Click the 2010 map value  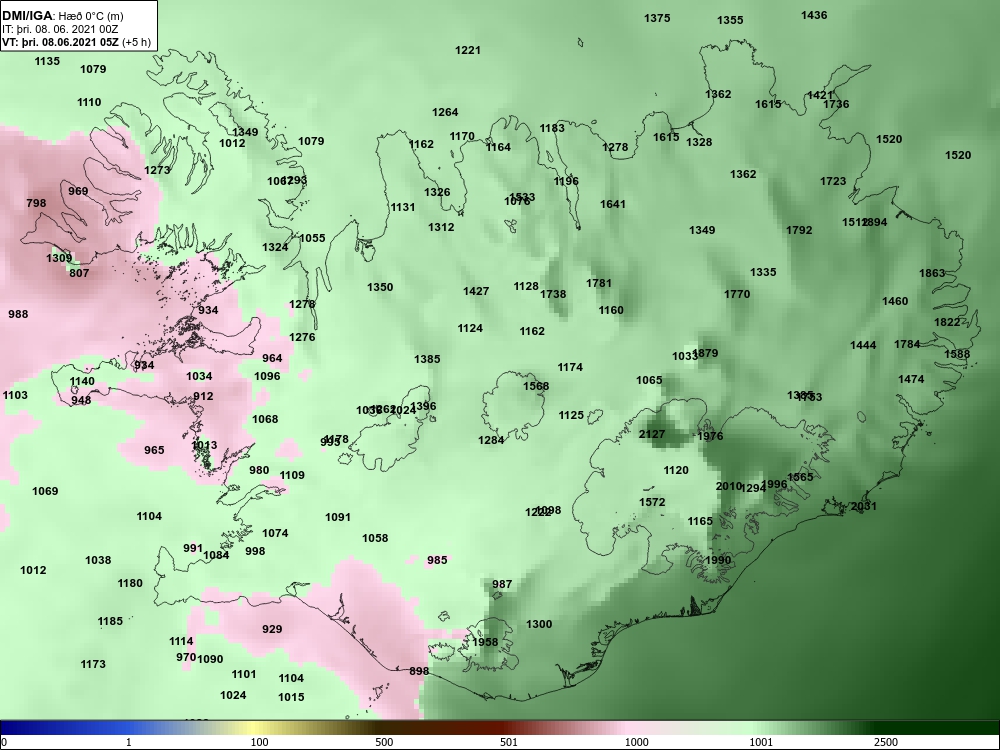728,486
